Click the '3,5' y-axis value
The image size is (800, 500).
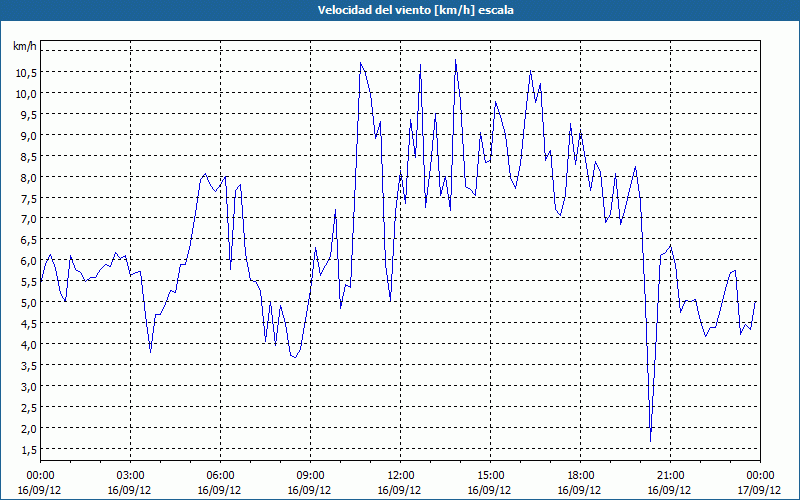point(29,365)
